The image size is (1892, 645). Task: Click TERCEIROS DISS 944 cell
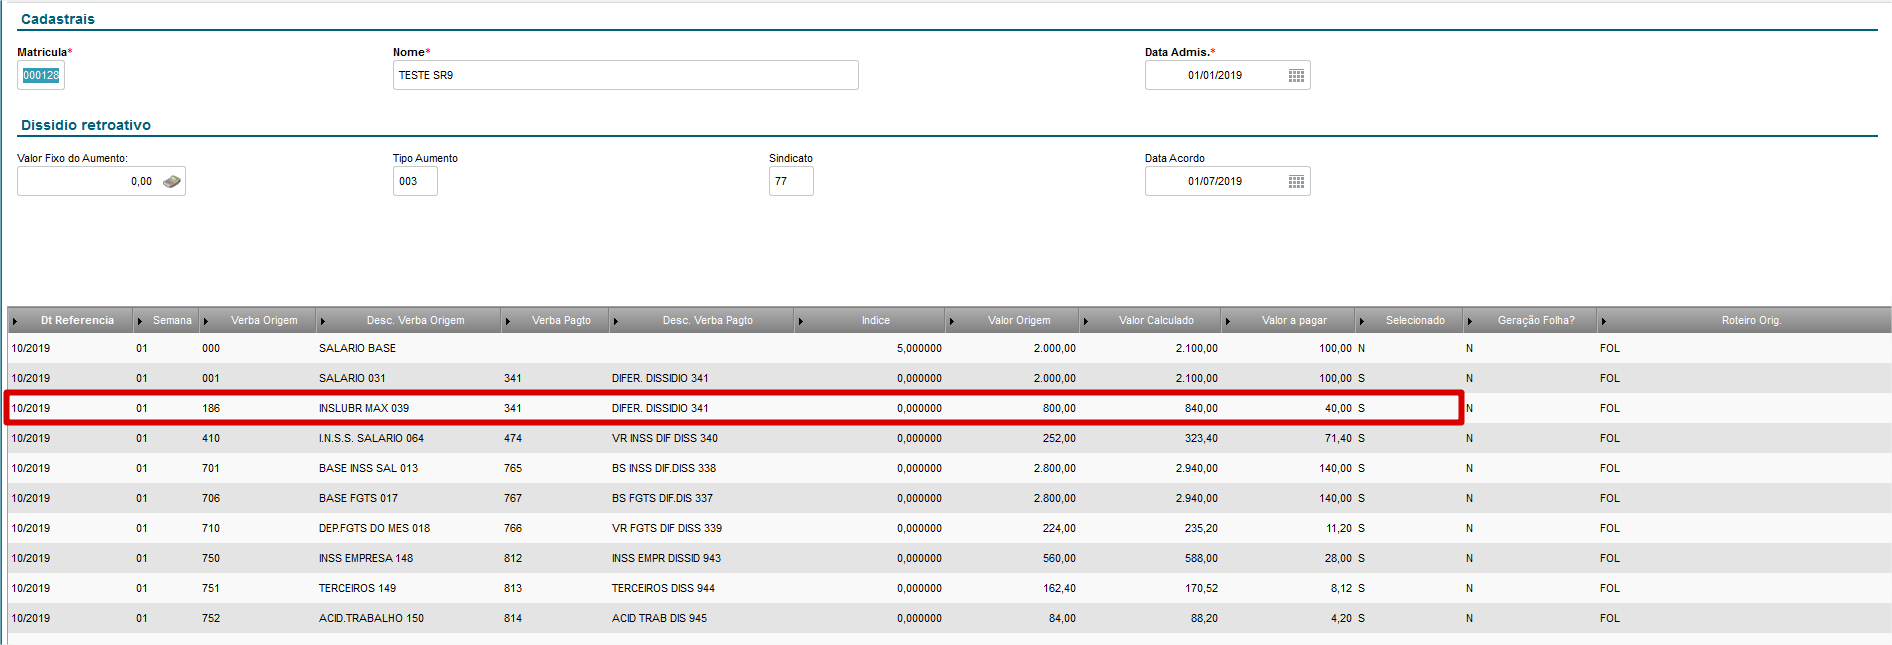663,588
